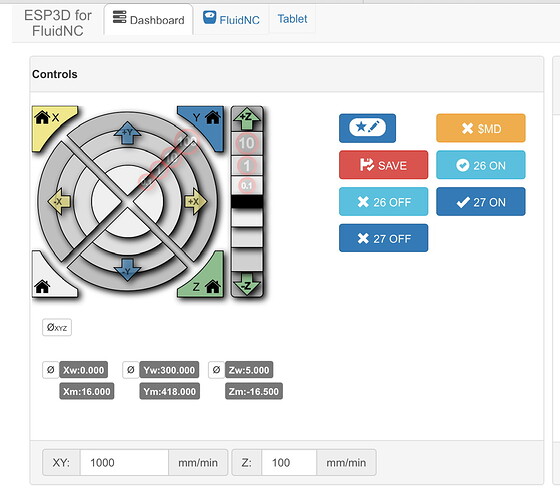The width and height of the screenshot is (560, 500).
Task: Switch to the Tablet tab
Action: pyautogui.click(x=292, y=19)
